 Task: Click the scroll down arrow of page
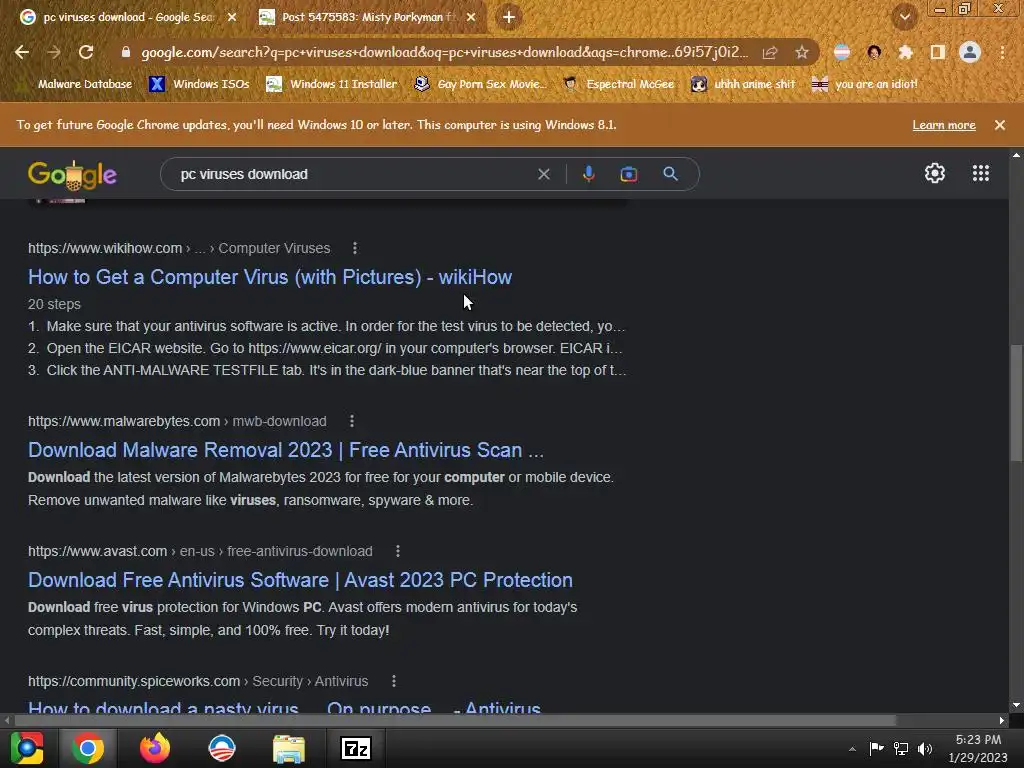click(1016, 705)
